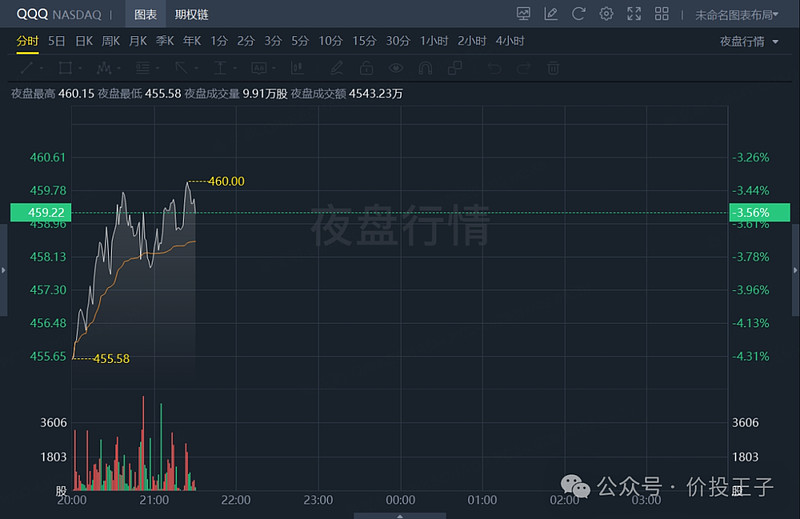Screen dimensions: 800x519
Task: Click the indicator bars tool icon
Action: pyautogui.click(x=297, y=67)
